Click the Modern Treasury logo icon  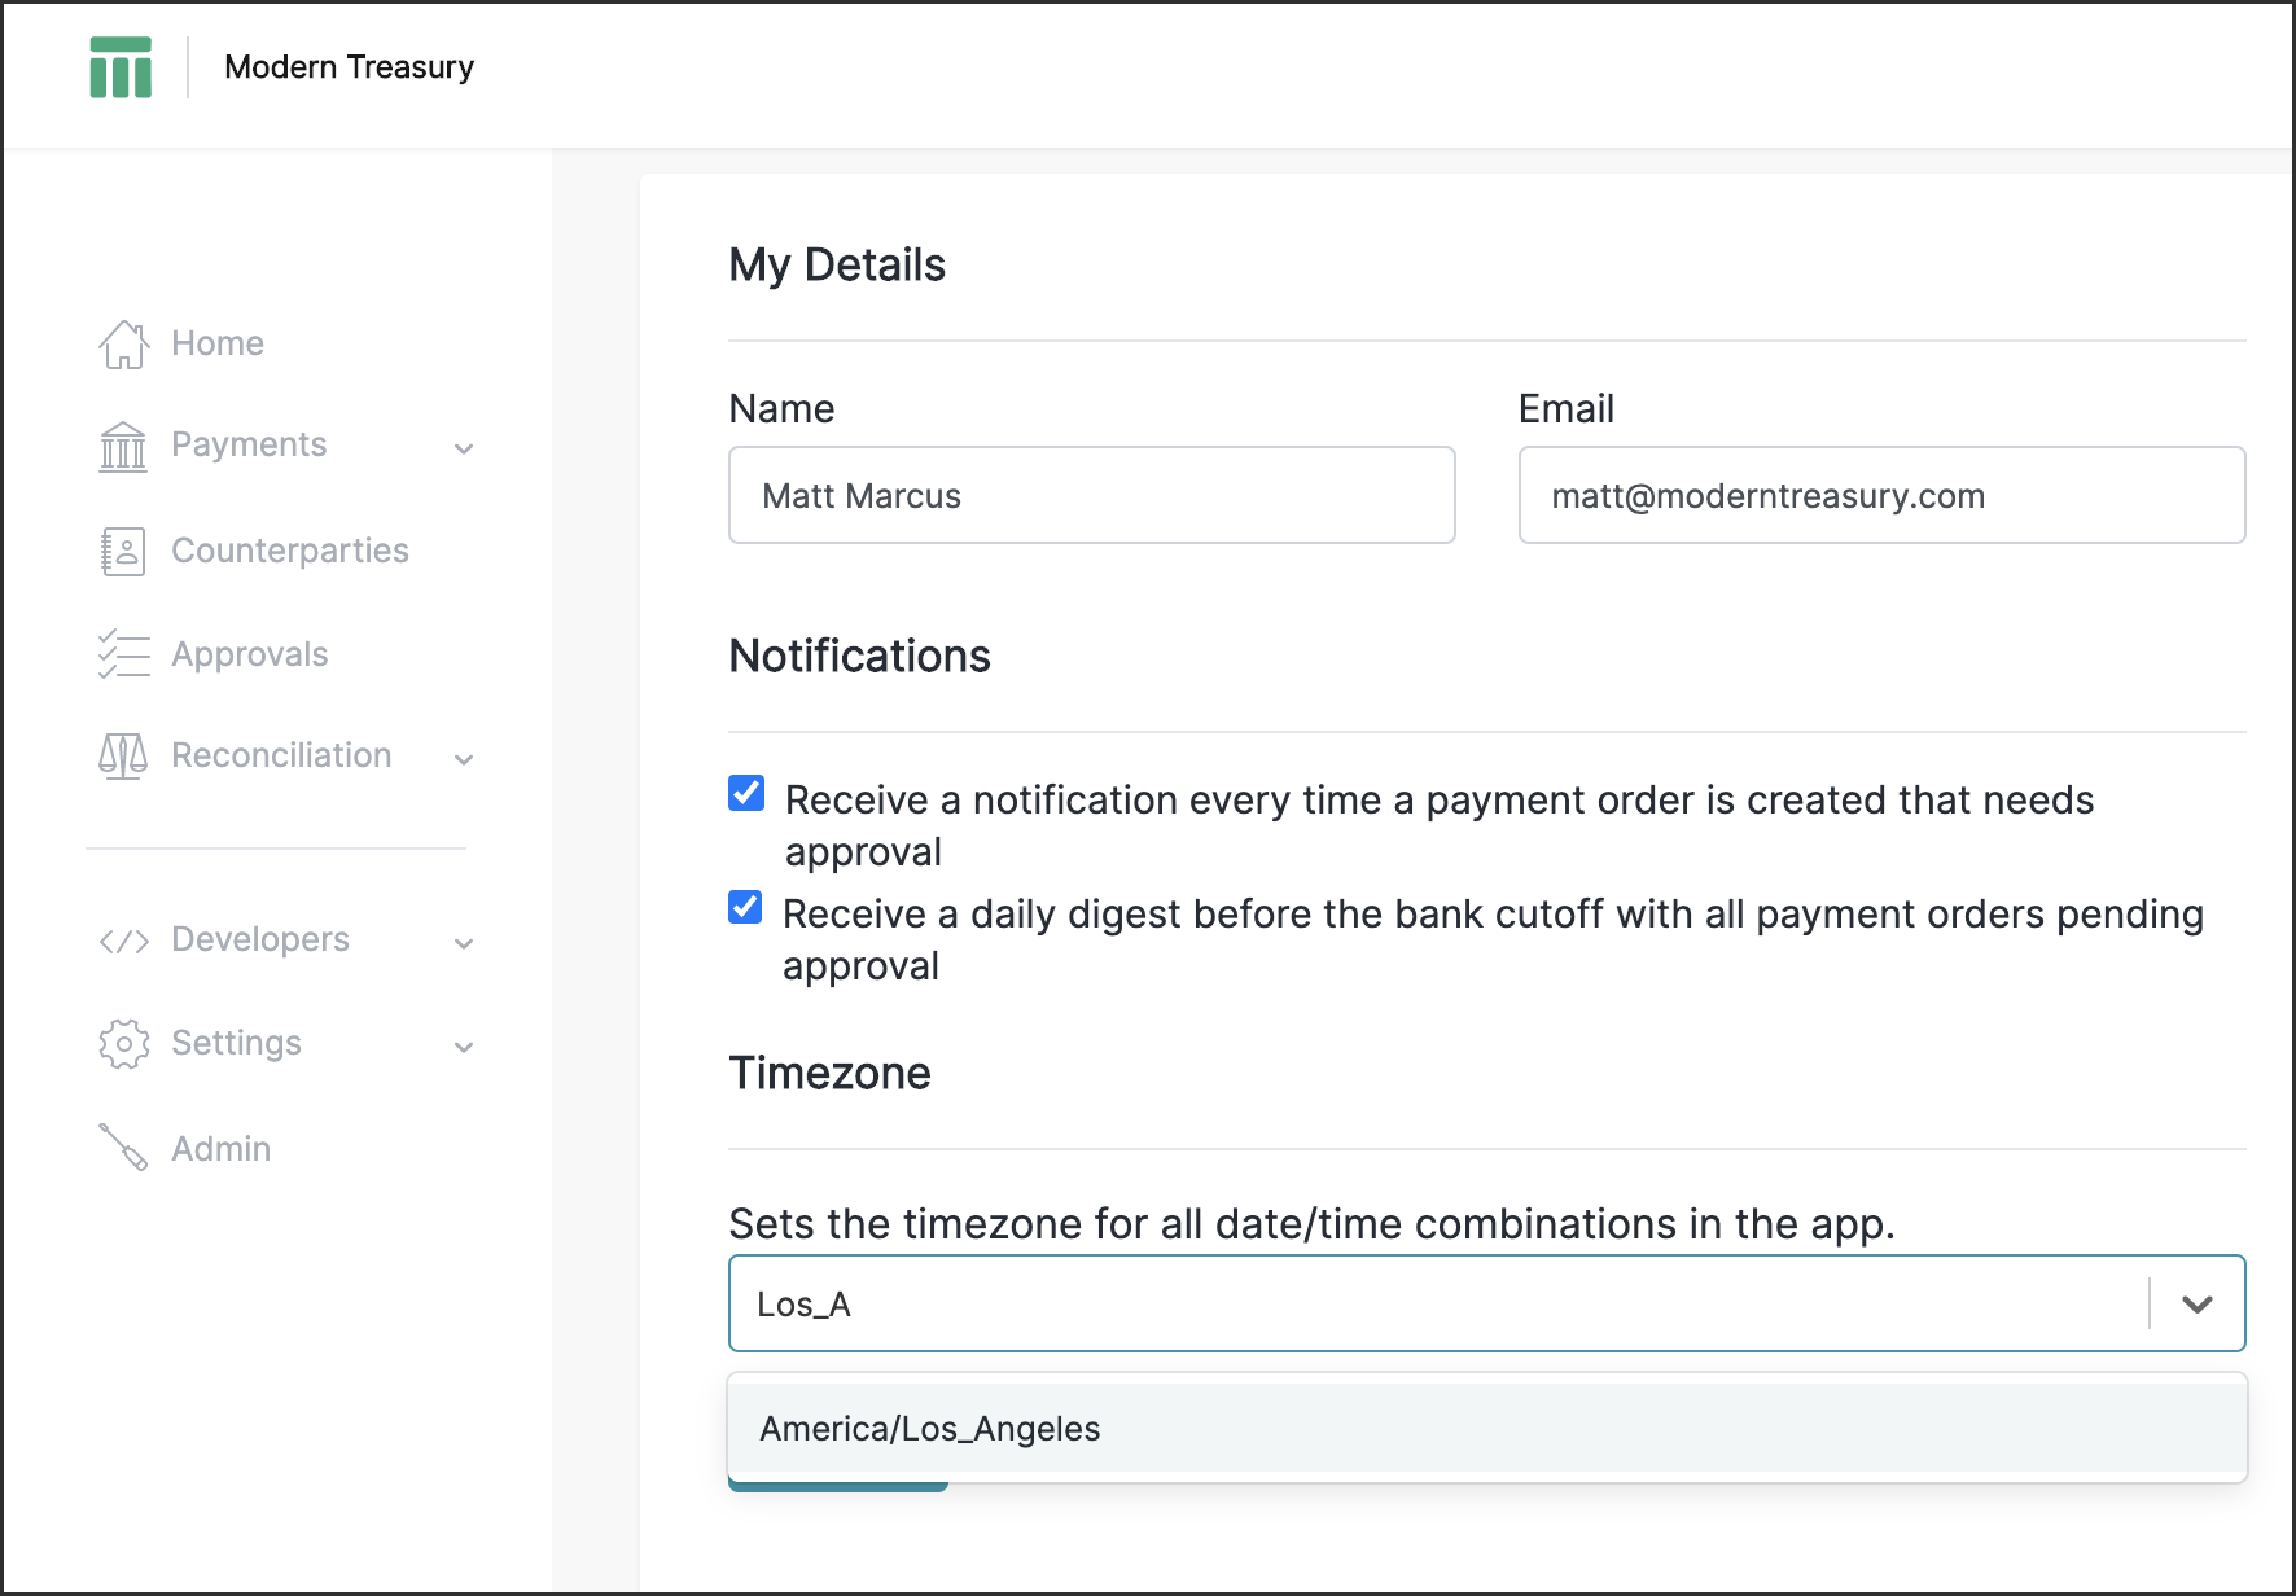click(x=120, y=67)
